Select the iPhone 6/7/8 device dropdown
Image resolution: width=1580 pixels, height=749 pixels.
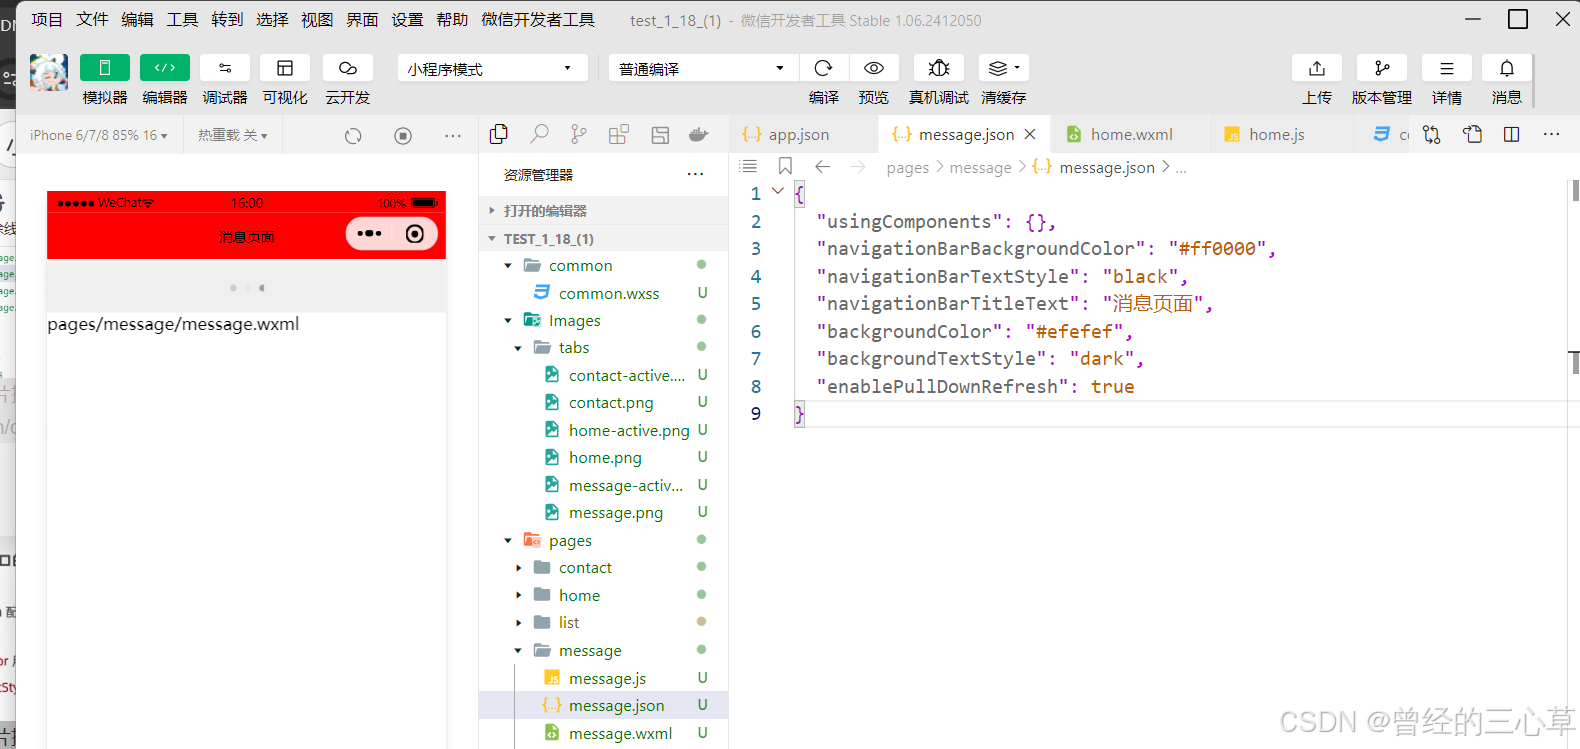pos(99,135)
